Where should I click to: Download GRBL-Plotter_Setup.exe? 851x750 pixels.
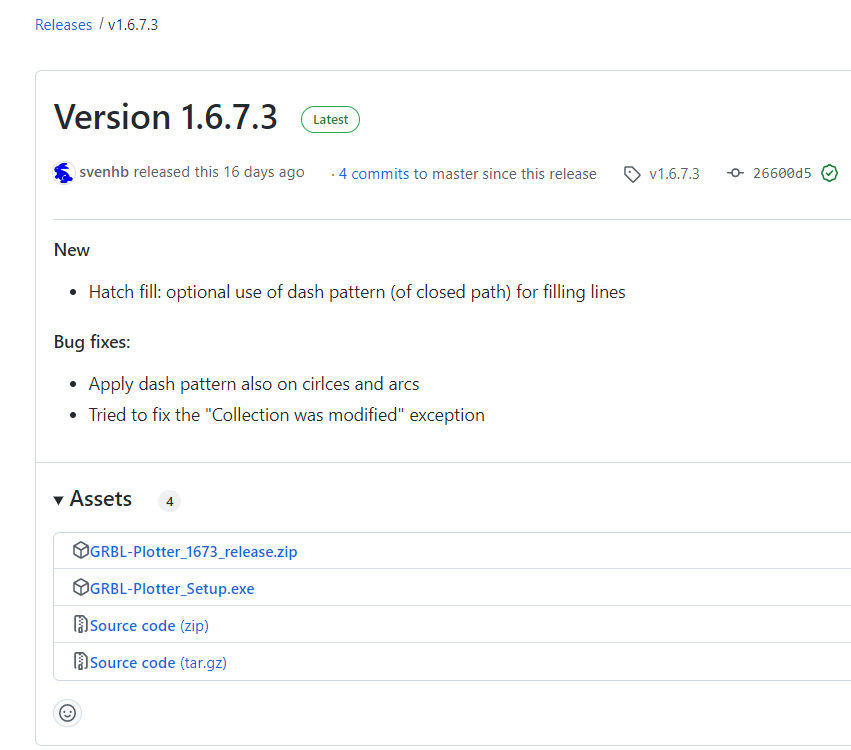point(172,589)
